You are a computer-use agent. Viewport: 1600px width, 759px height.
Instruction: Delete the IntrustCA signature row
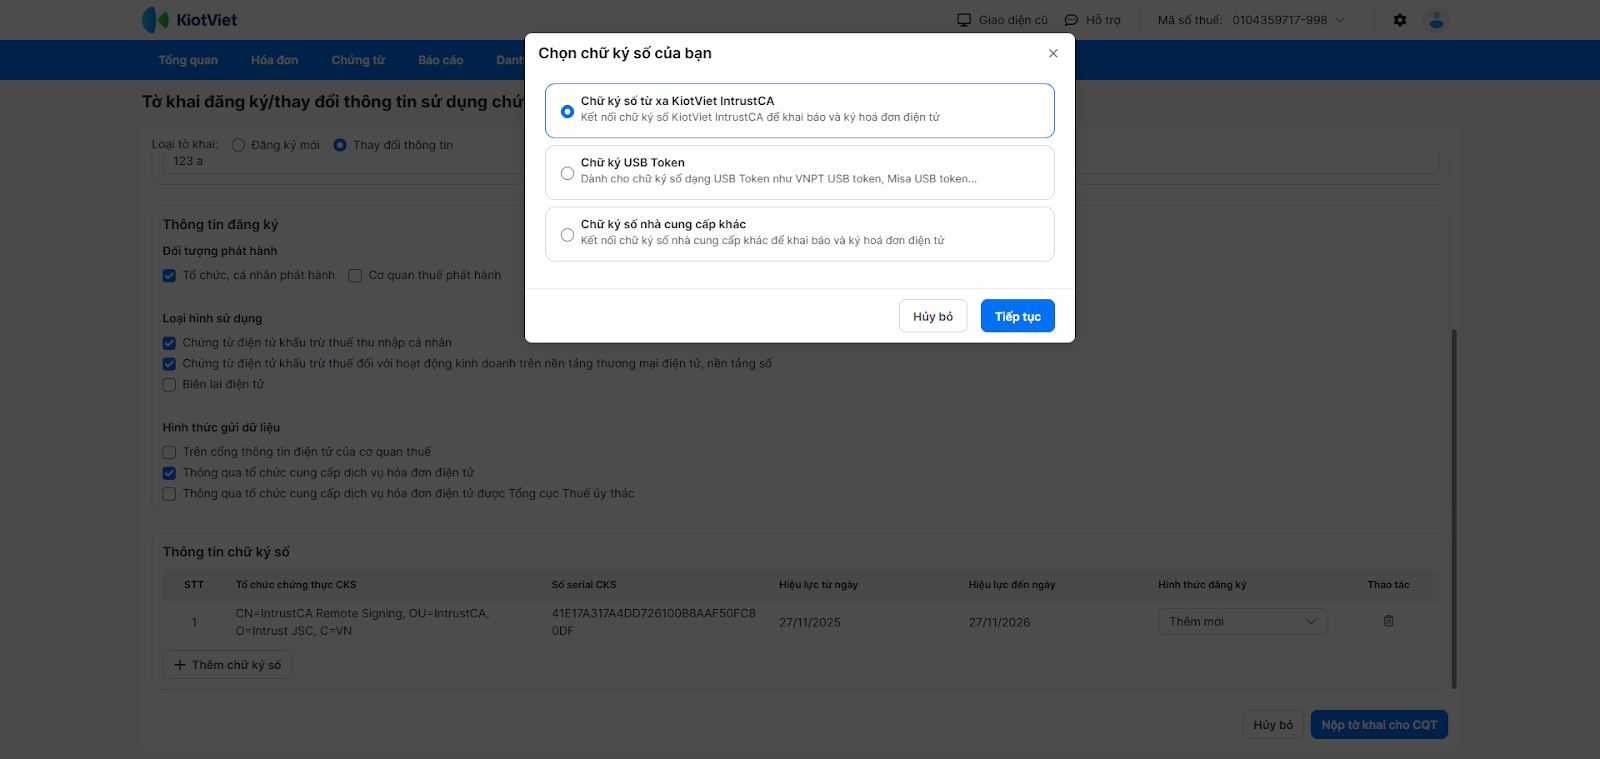click(x=1388, y=621)
